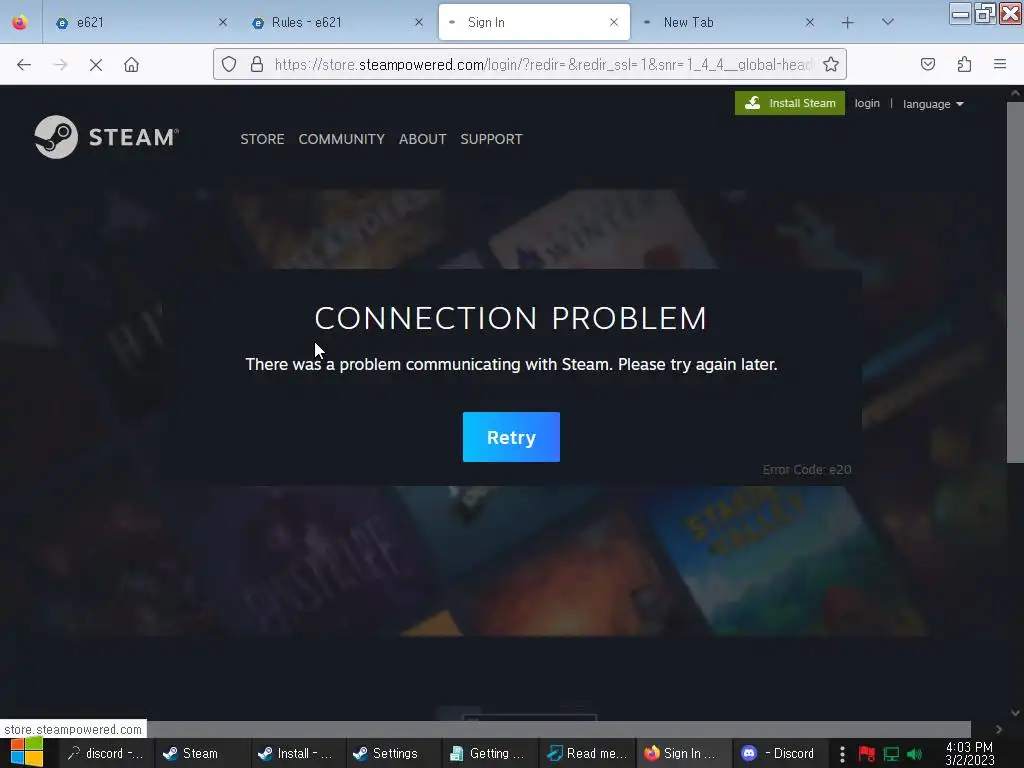Open the clock showing 4:03 PM
This screenshot has height=768, width=1024.
point(970,754)
